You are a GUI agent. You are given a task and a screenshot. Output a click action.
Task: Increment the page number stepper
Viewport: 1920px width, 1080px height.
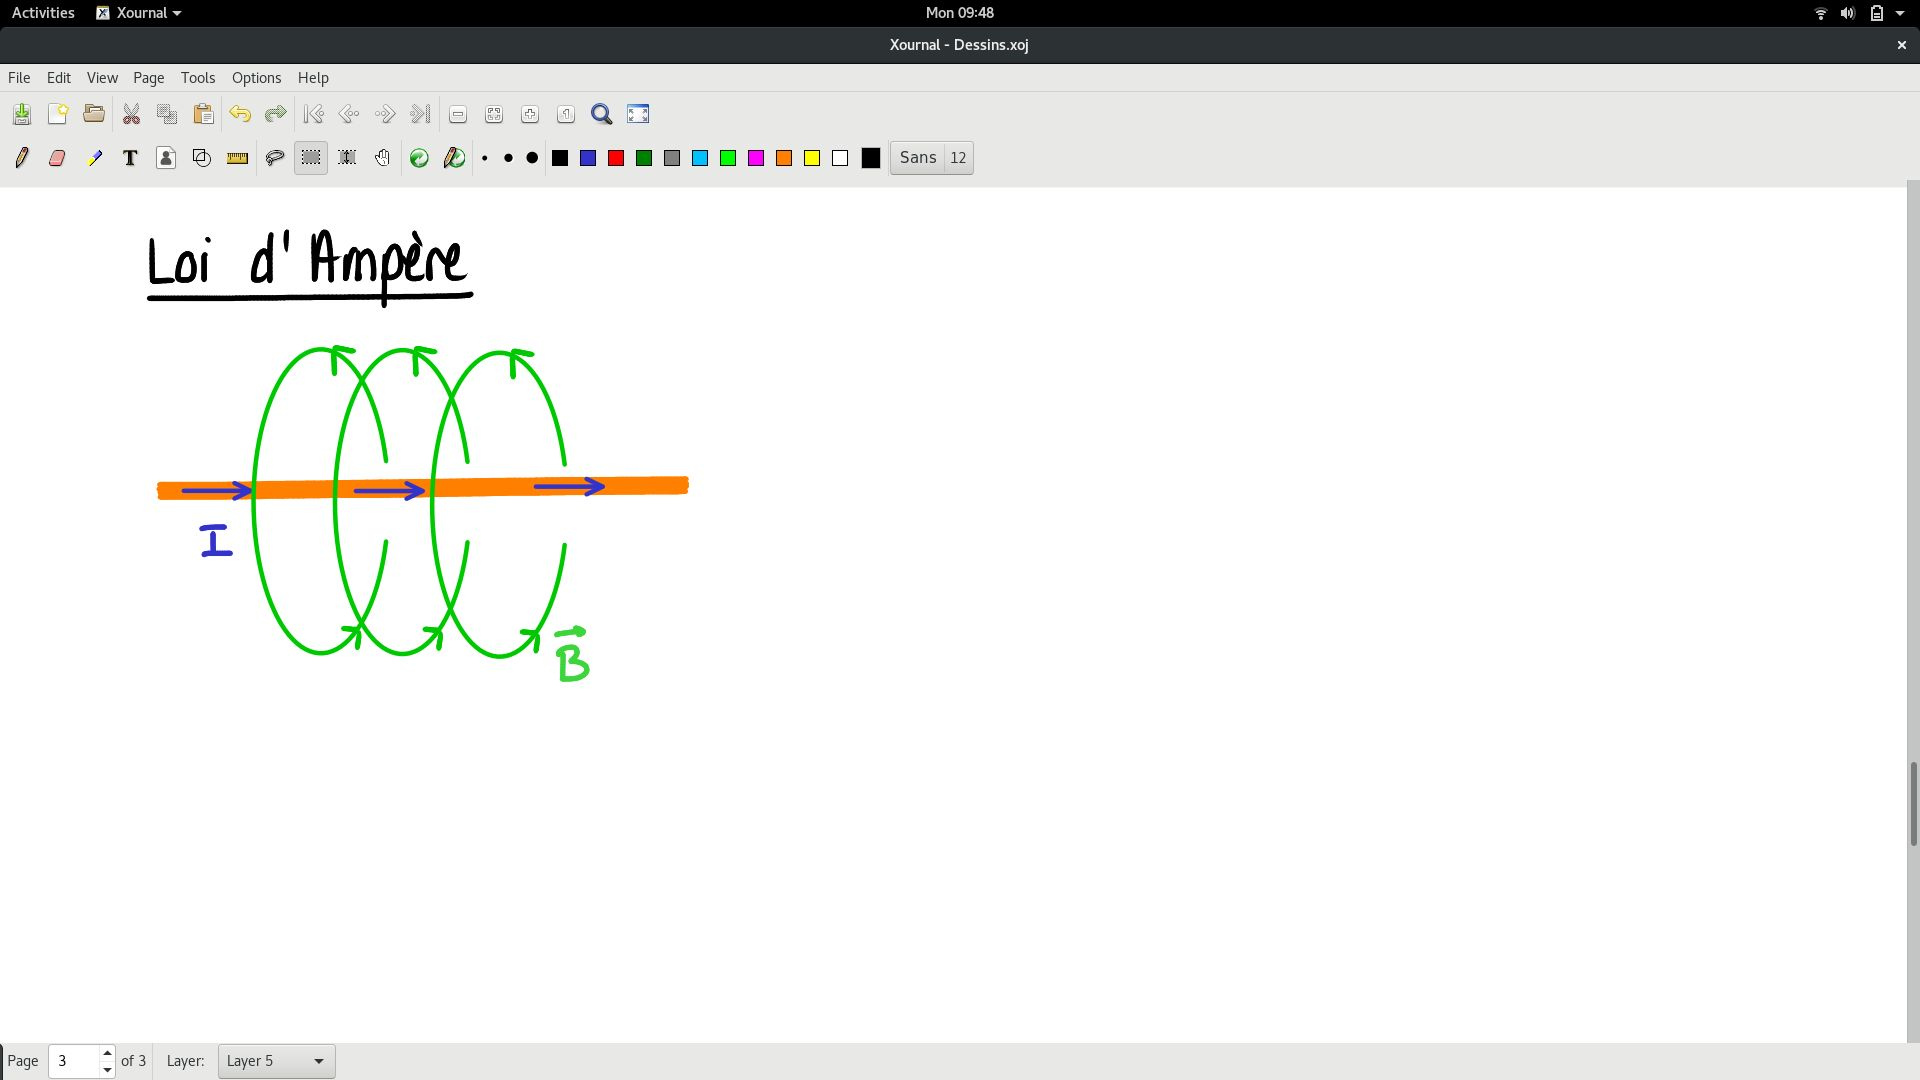(107, 1053)
